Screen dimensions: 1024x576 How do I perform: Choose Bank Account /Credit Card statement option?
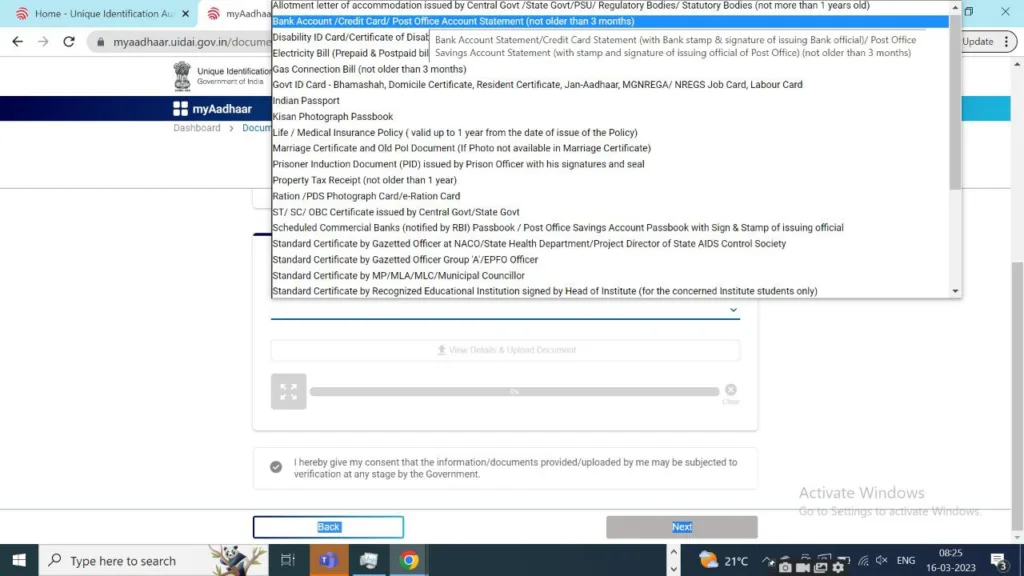pos(453,21)
